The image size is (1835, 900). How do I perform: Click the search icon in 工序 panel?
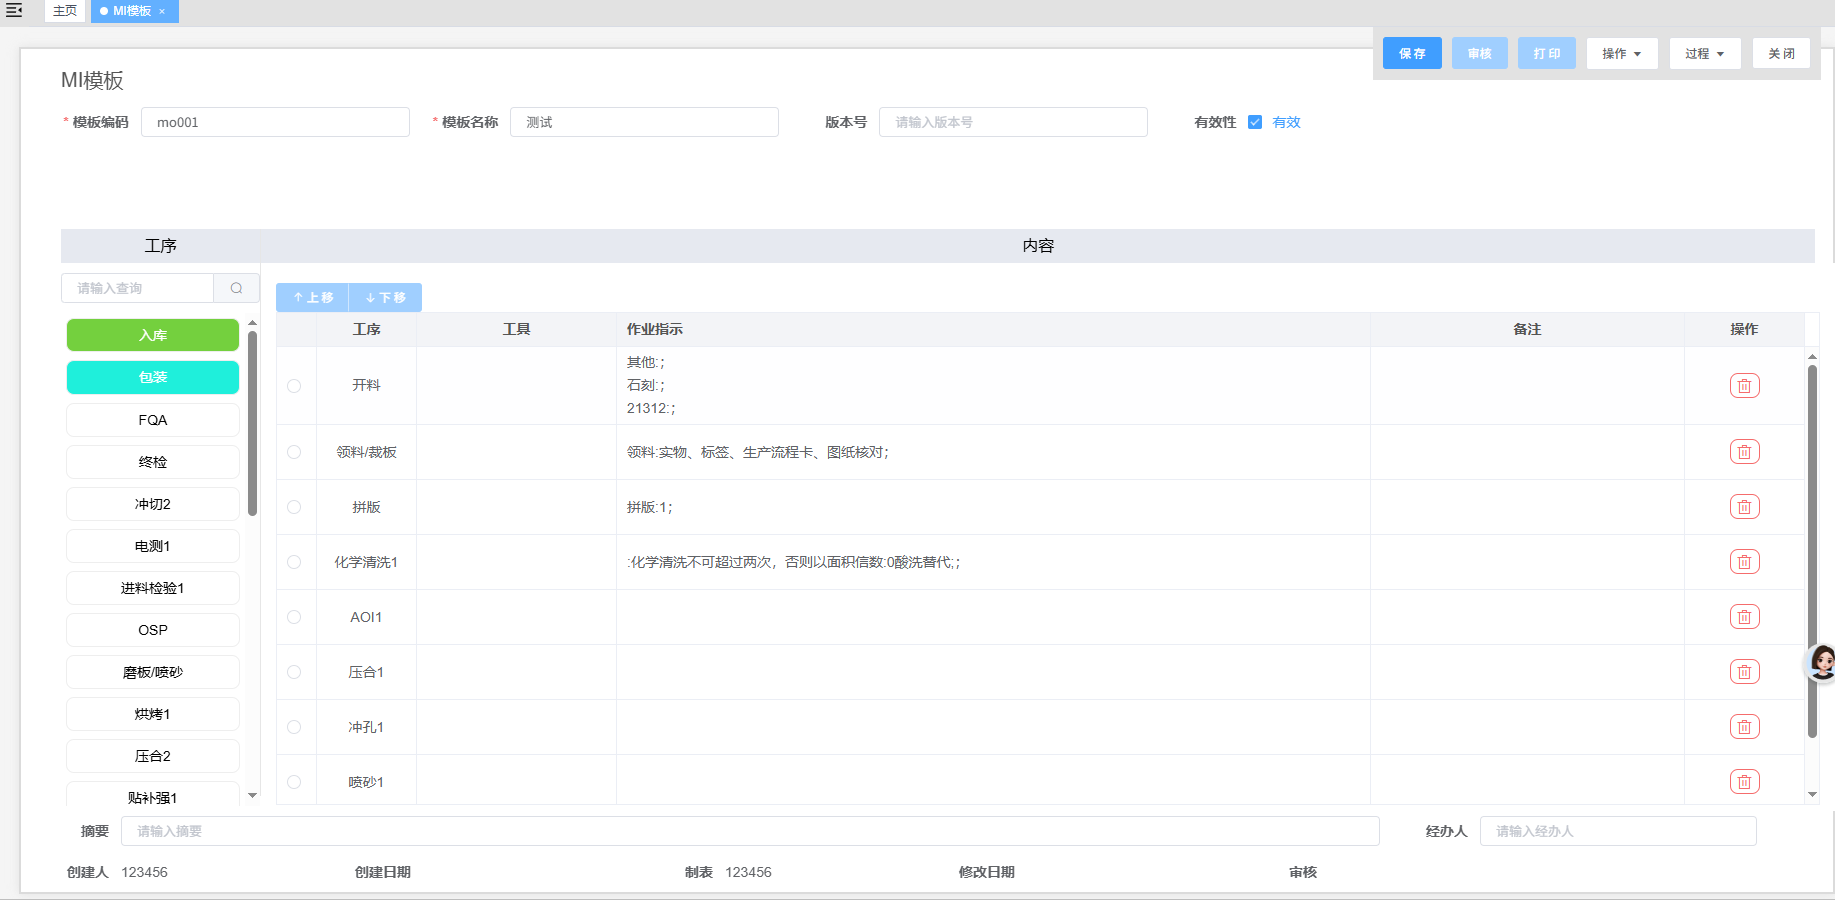(236, 288)
